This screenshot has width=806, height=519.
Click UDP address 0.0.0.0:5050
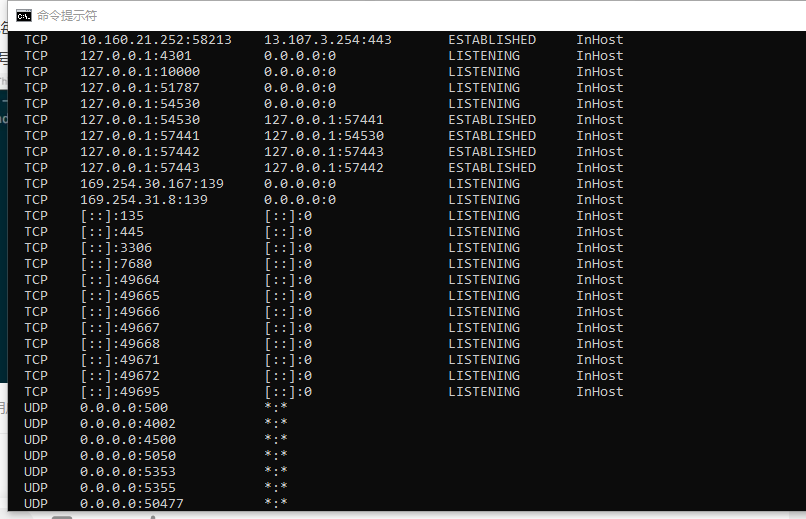pos(128,455)
